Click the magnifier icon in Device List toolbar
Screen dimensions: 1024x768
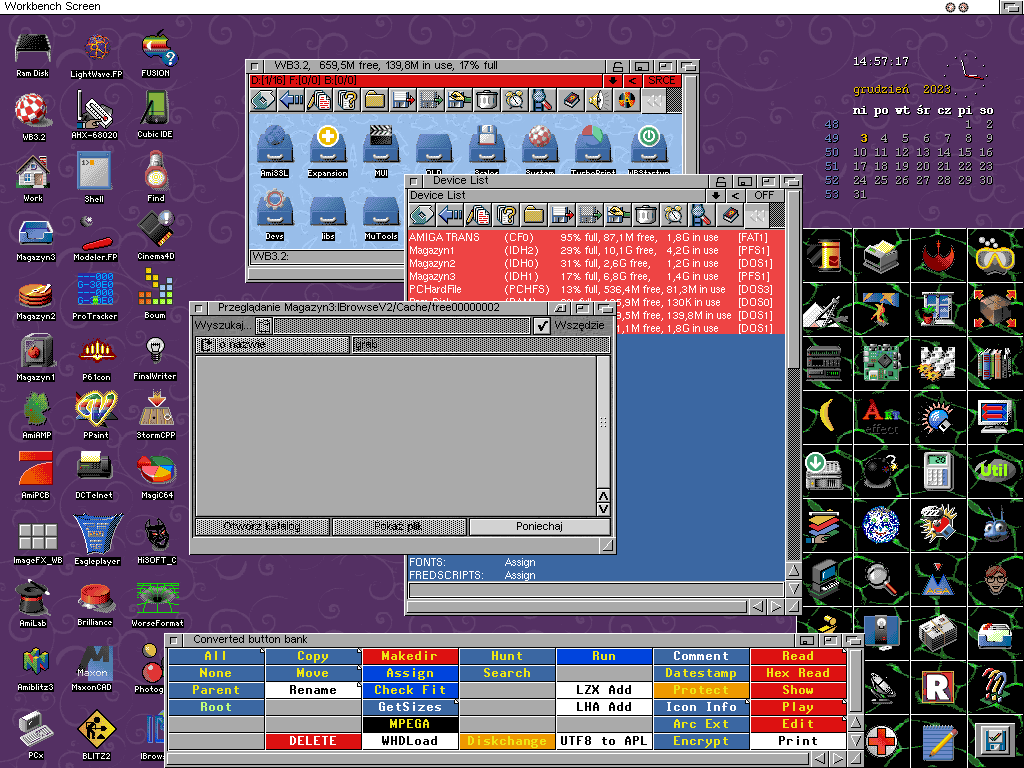click(701, 215)
